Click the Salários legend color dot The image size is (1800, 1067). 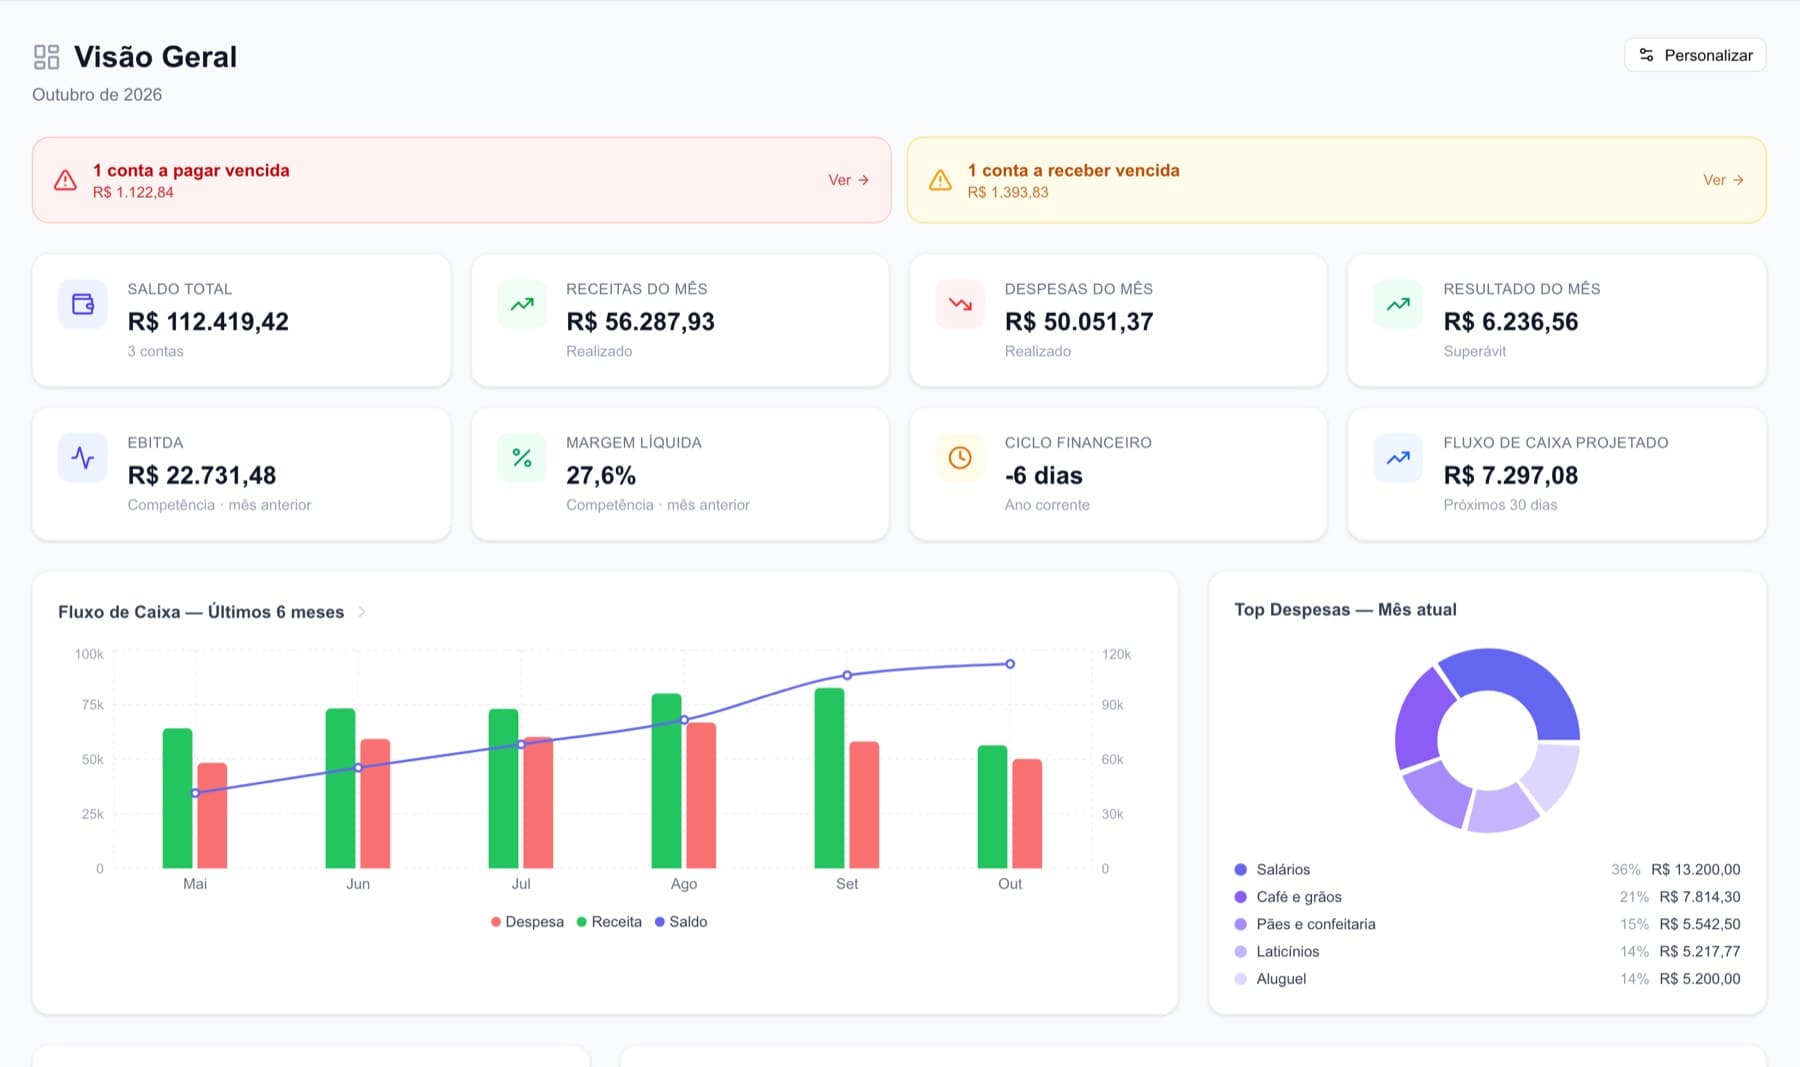1241,870
